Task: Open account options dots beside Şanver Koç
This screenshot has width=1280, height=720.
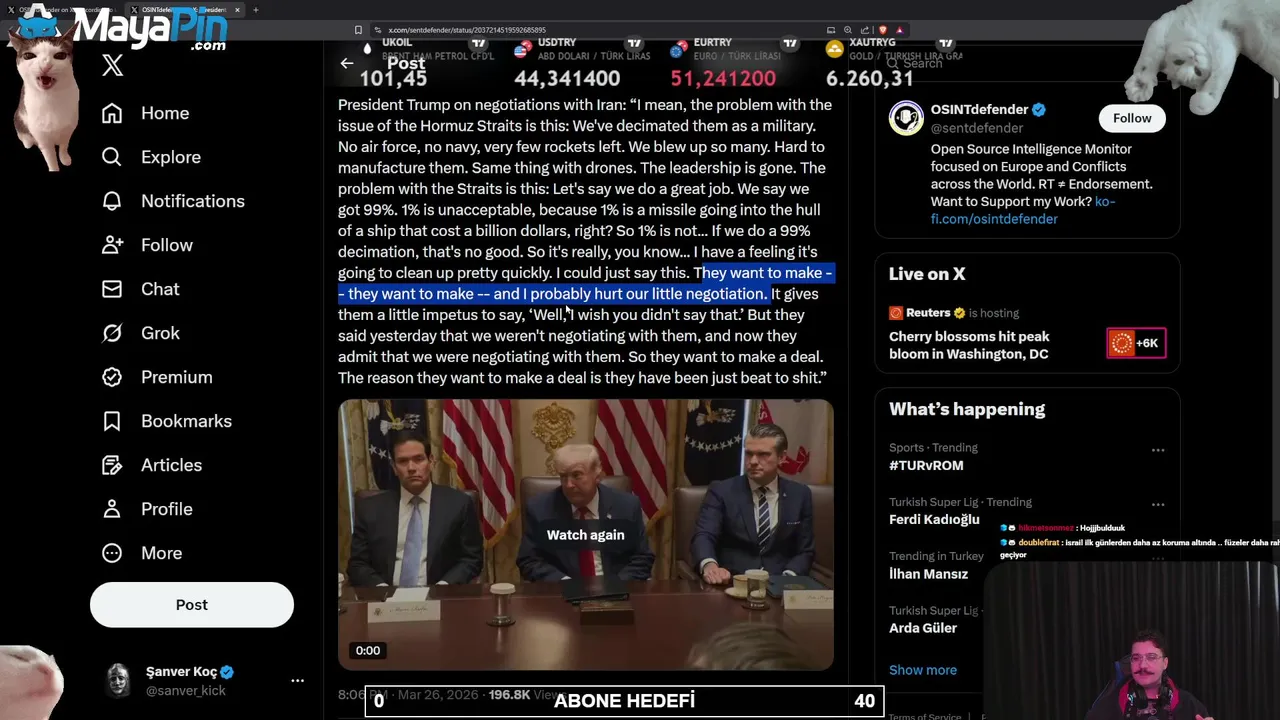Action: point(297,680)
